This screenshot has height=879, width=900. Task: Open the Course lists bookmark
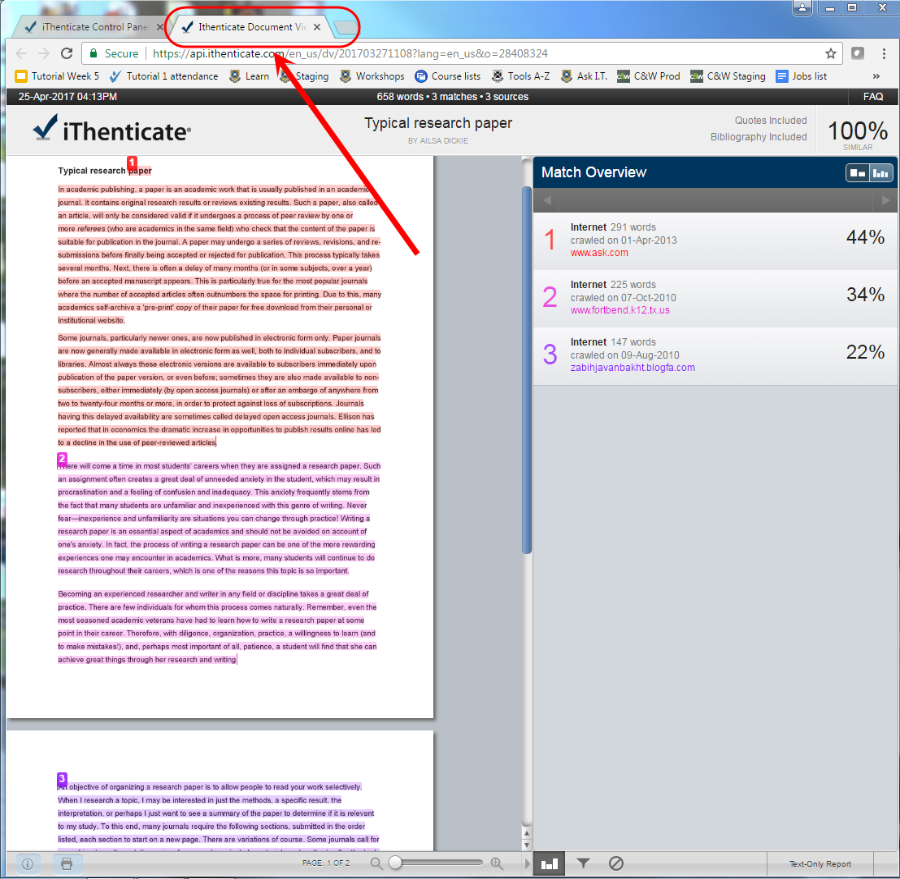[447, 76]
